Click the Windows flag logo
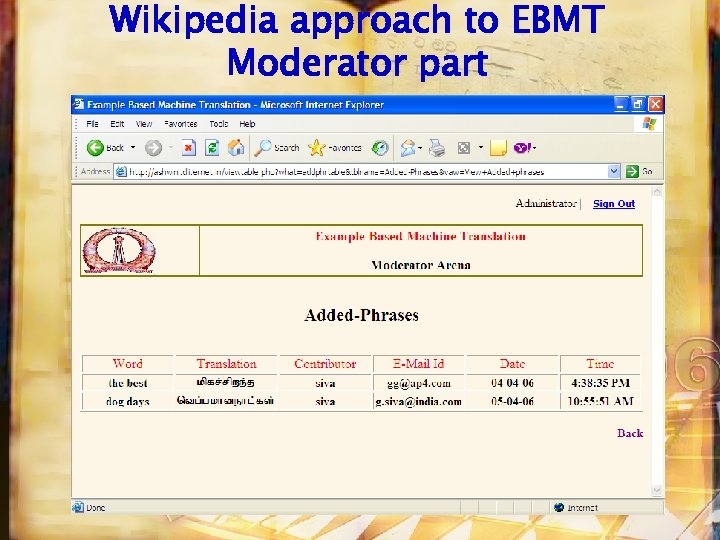Screen dimensions: 720x540 tap(649, 124)
